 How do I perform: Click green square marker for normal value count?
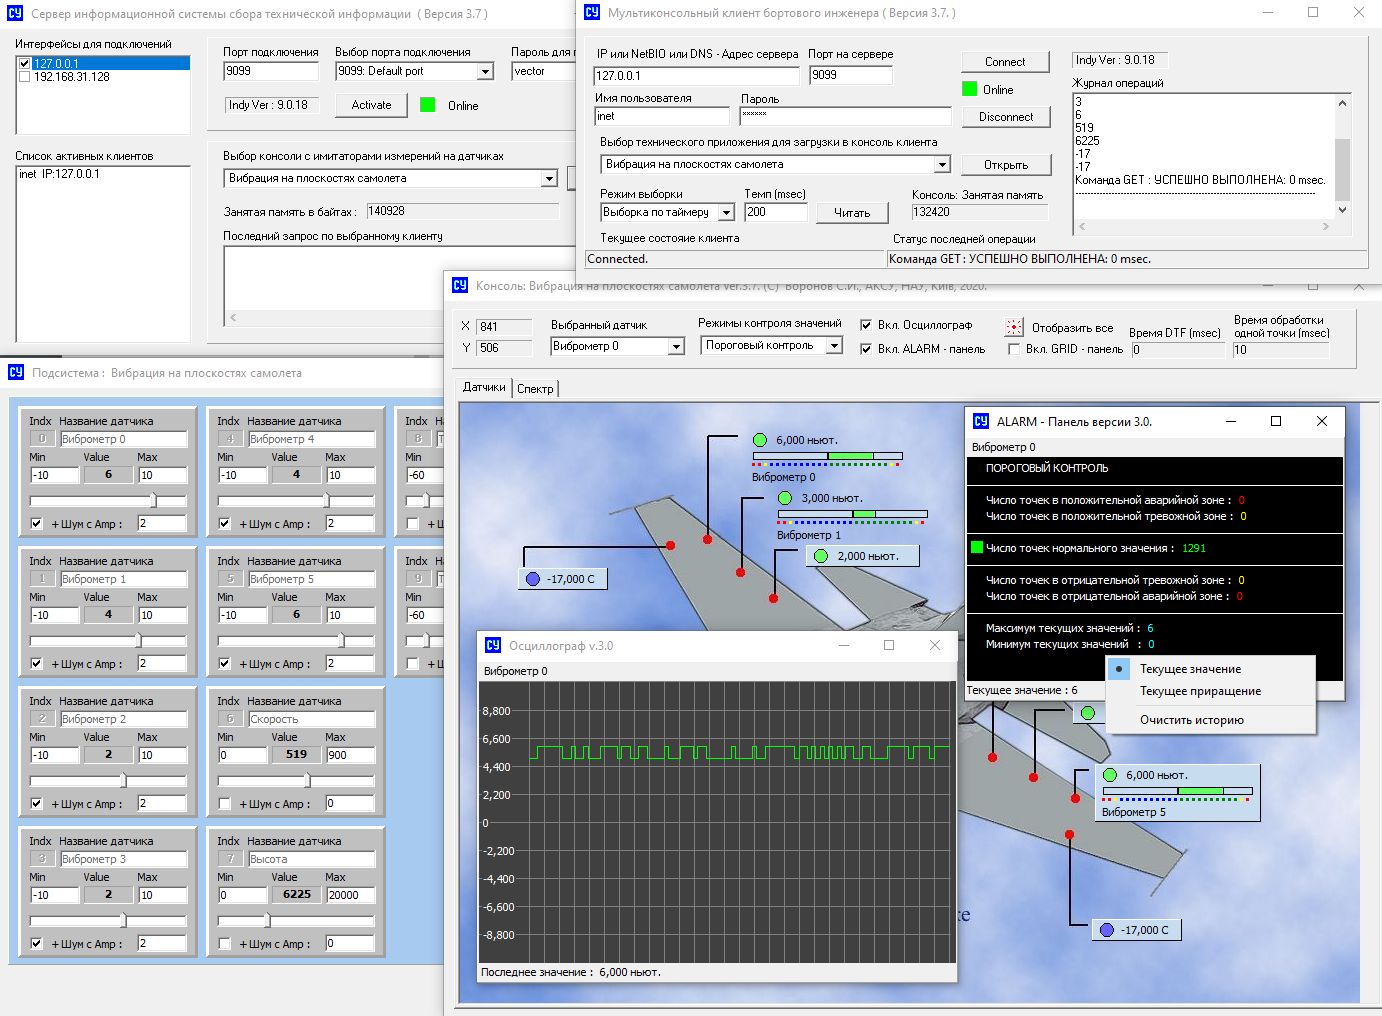click(977, 548)
